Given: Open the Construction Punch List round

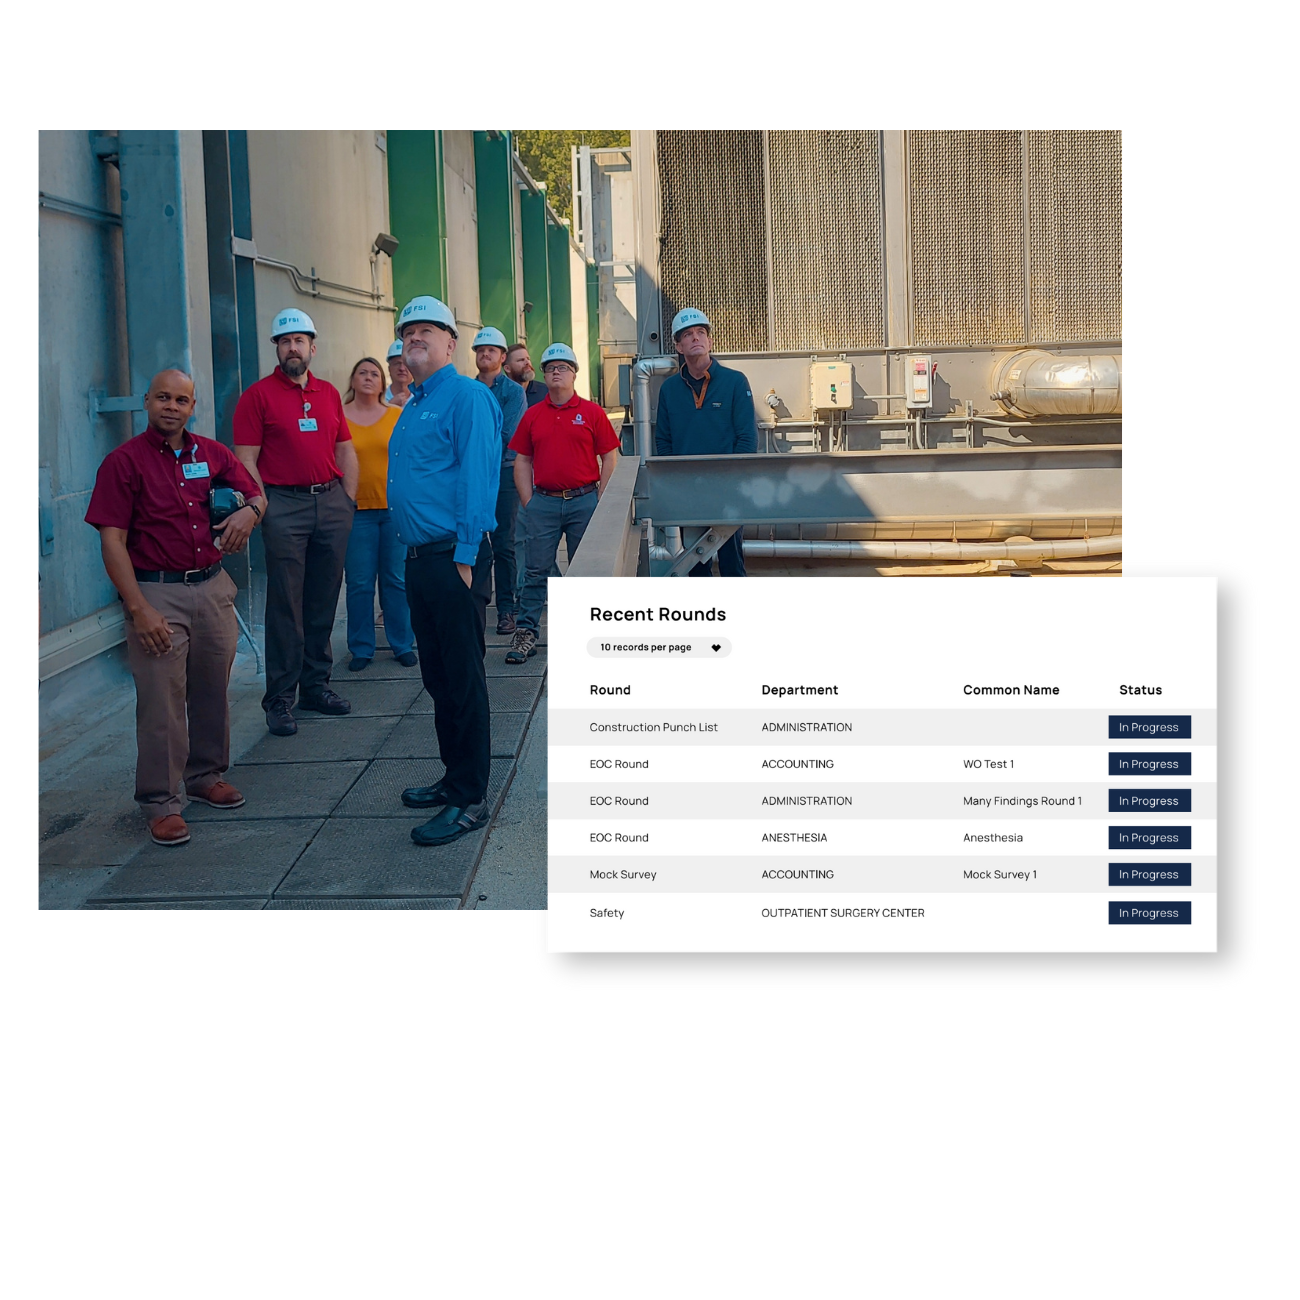Looking at the screenshot, I should (x=653, y=727).
